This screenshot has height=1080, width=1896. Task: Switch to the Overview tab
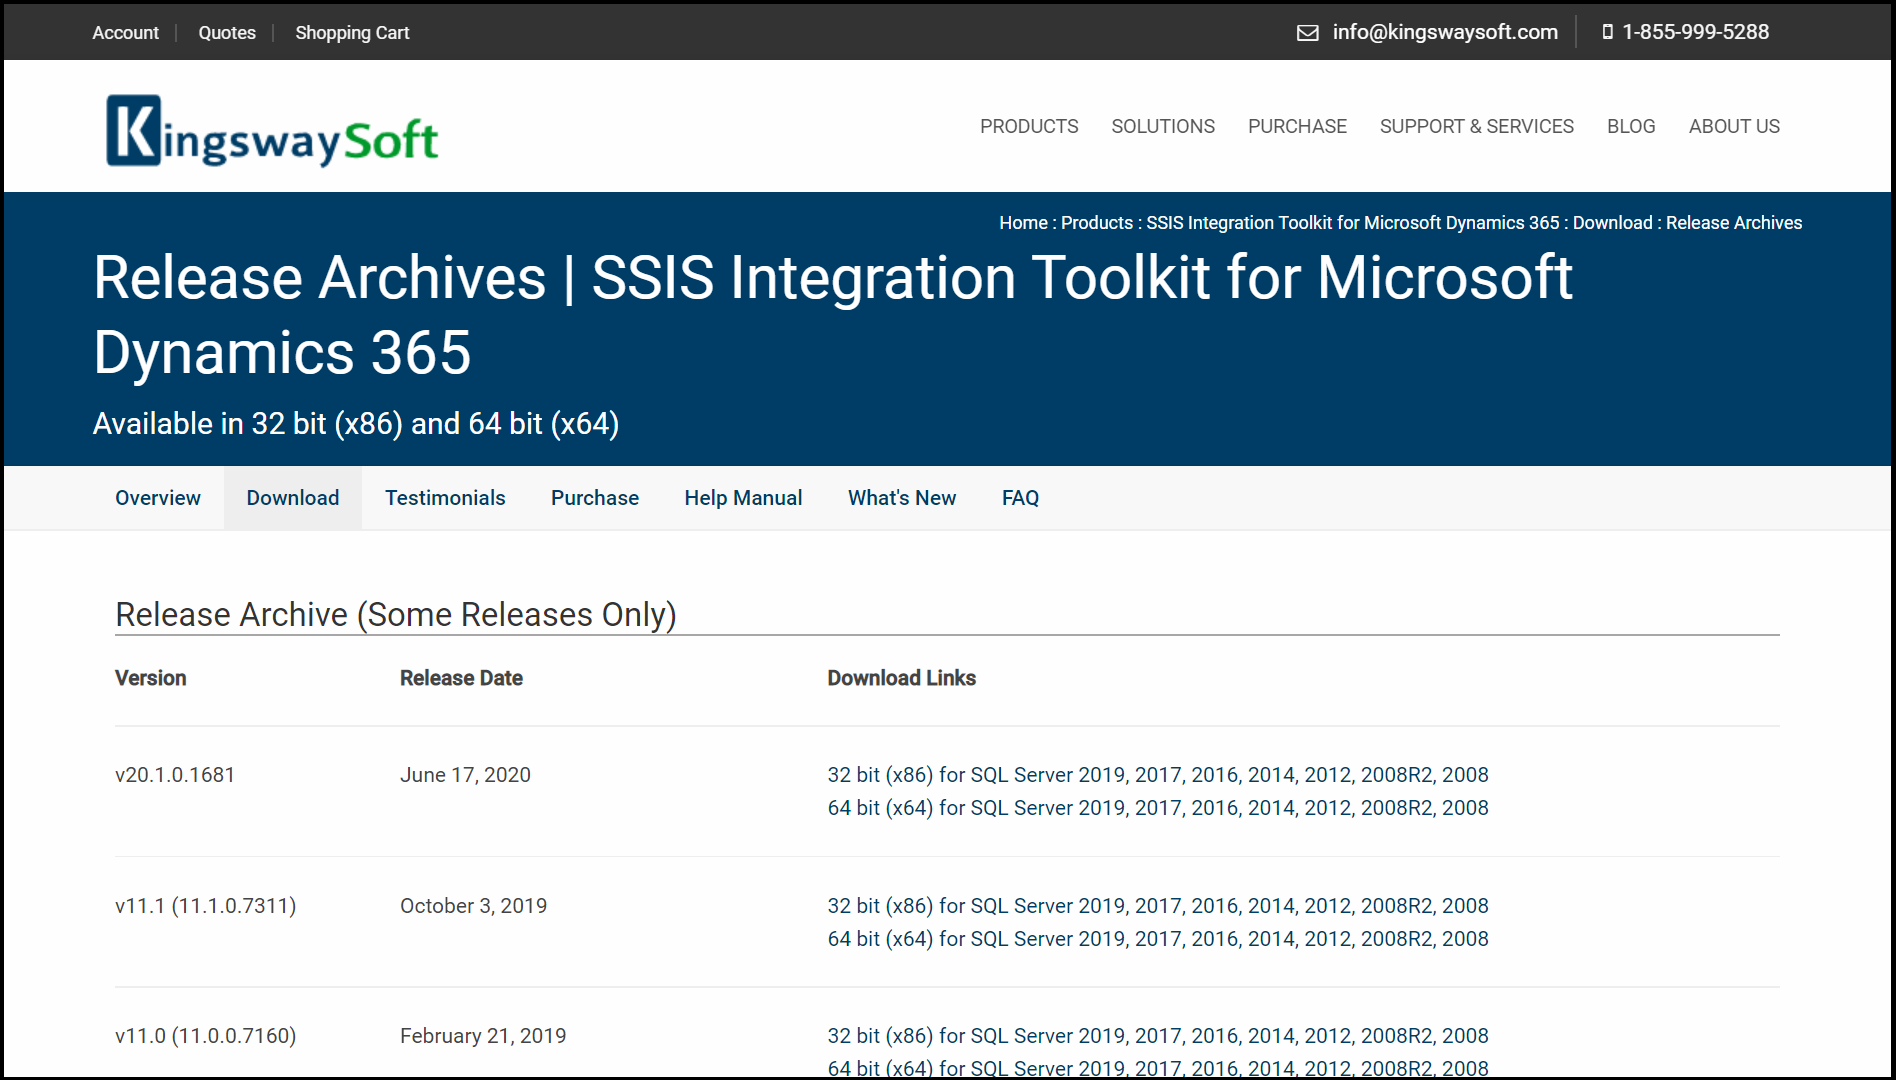tap(158, 498)
